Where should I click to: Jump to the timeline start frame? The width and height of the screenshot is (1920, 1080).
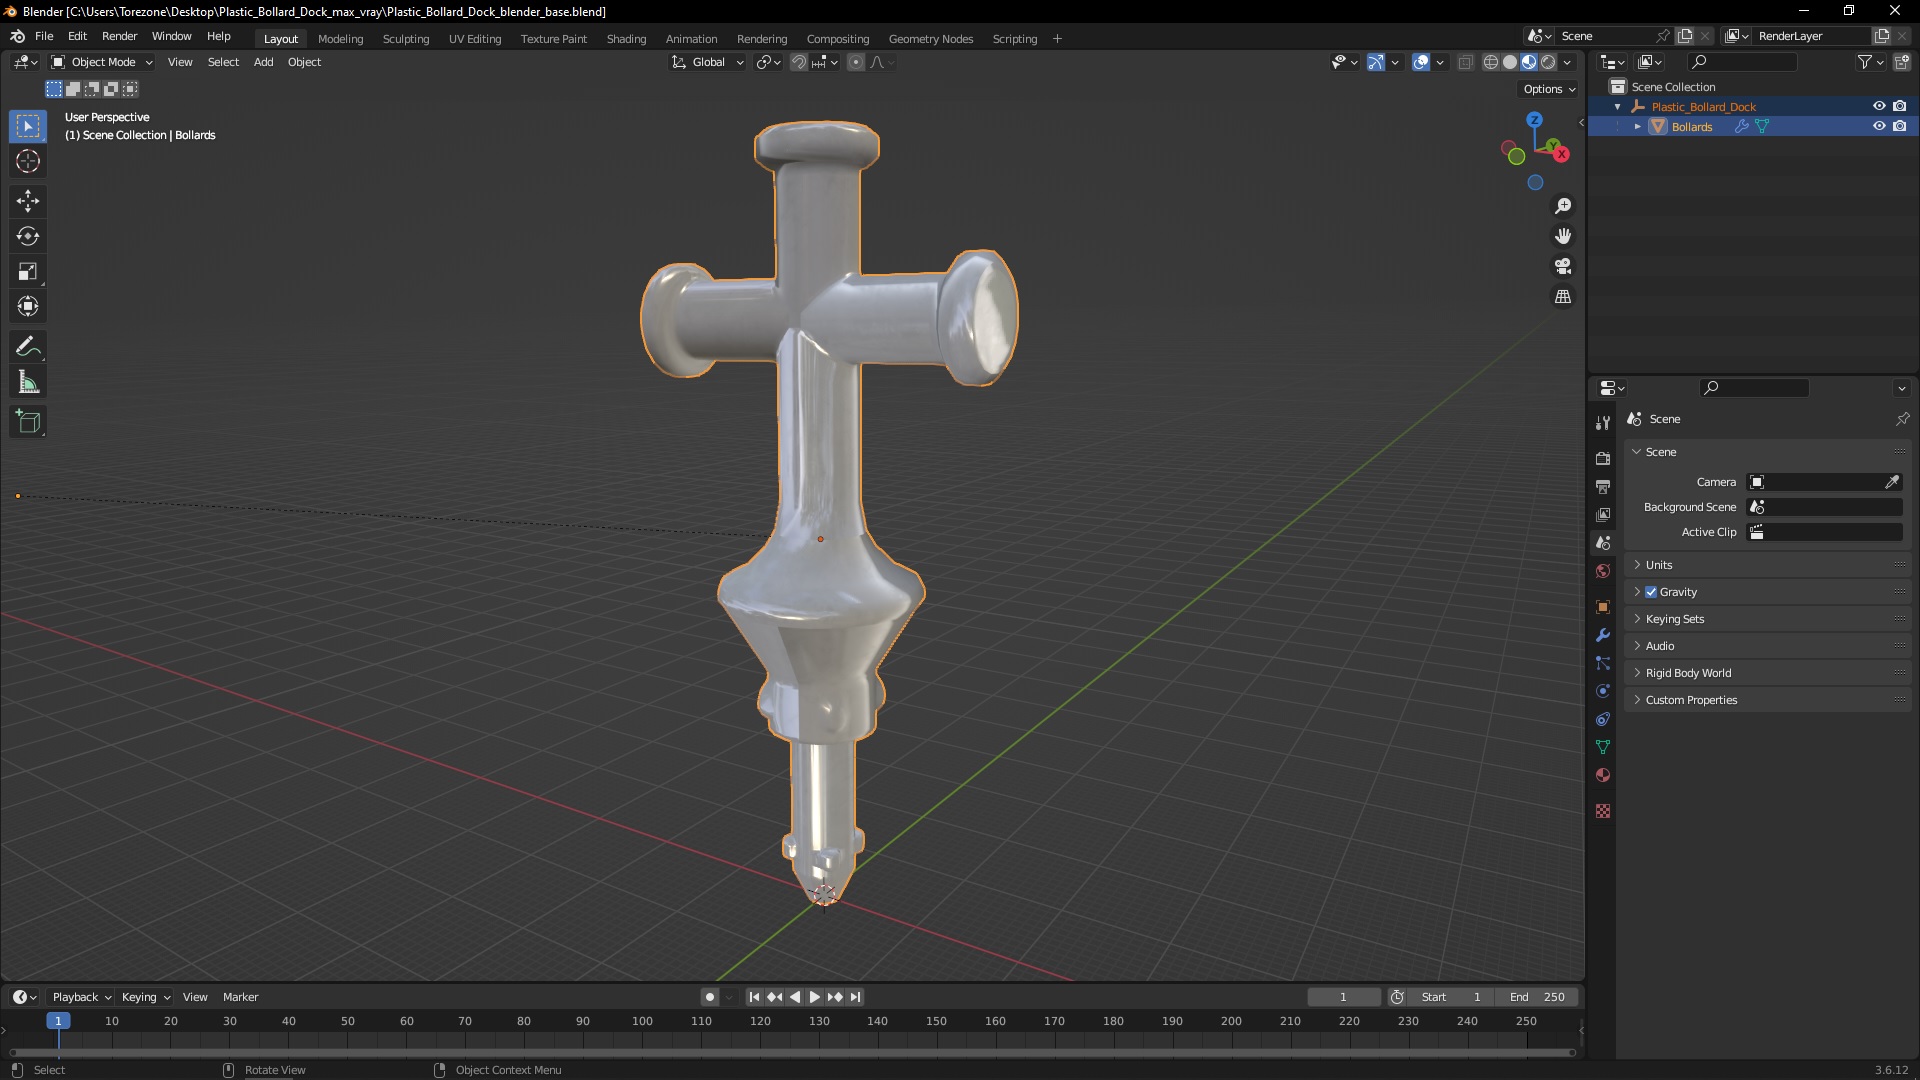754,997
